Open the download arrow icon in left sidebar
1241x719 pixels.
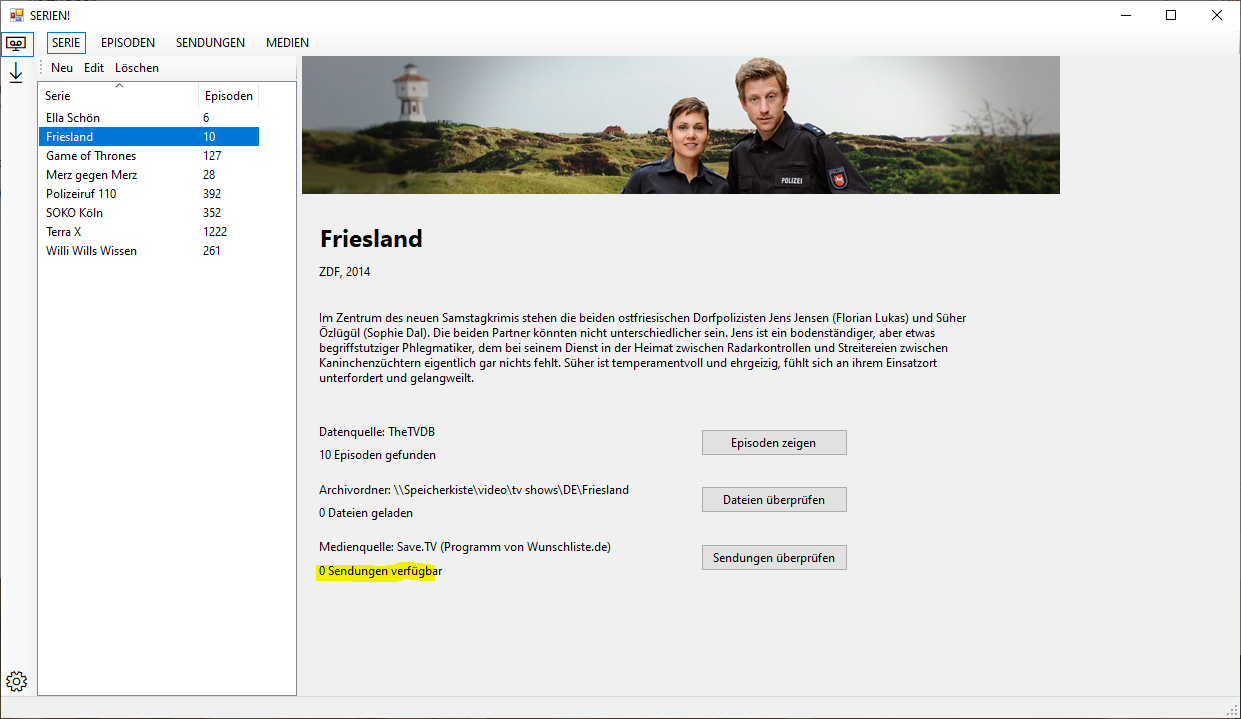click(x=15, y=73)
